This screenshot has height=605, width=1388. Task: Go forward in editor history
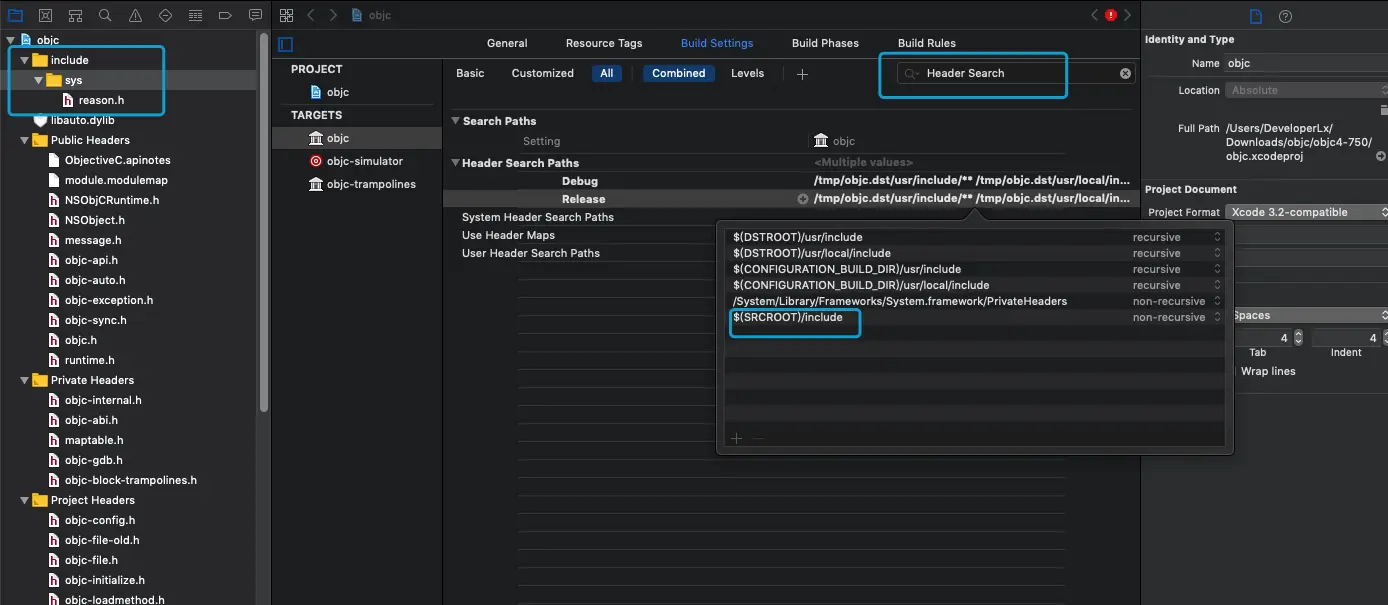tap(333, 15)
